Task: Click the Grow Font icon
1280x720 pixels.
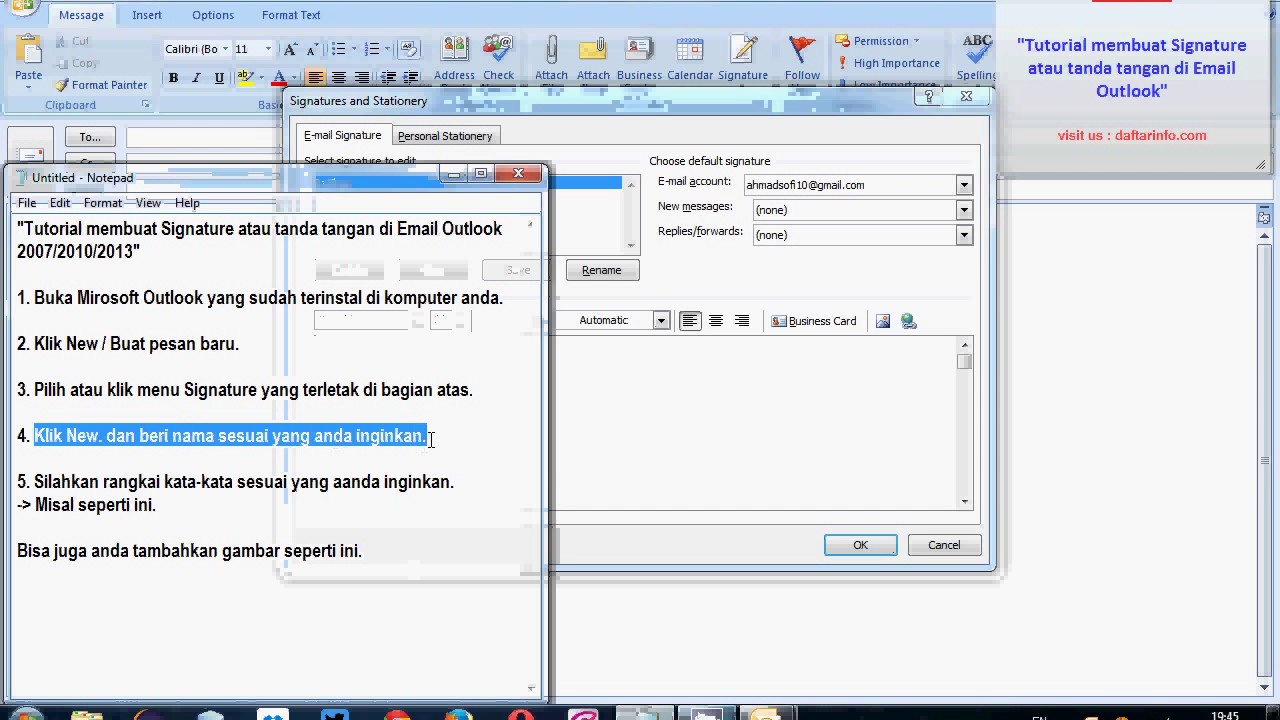Action: 290,49
